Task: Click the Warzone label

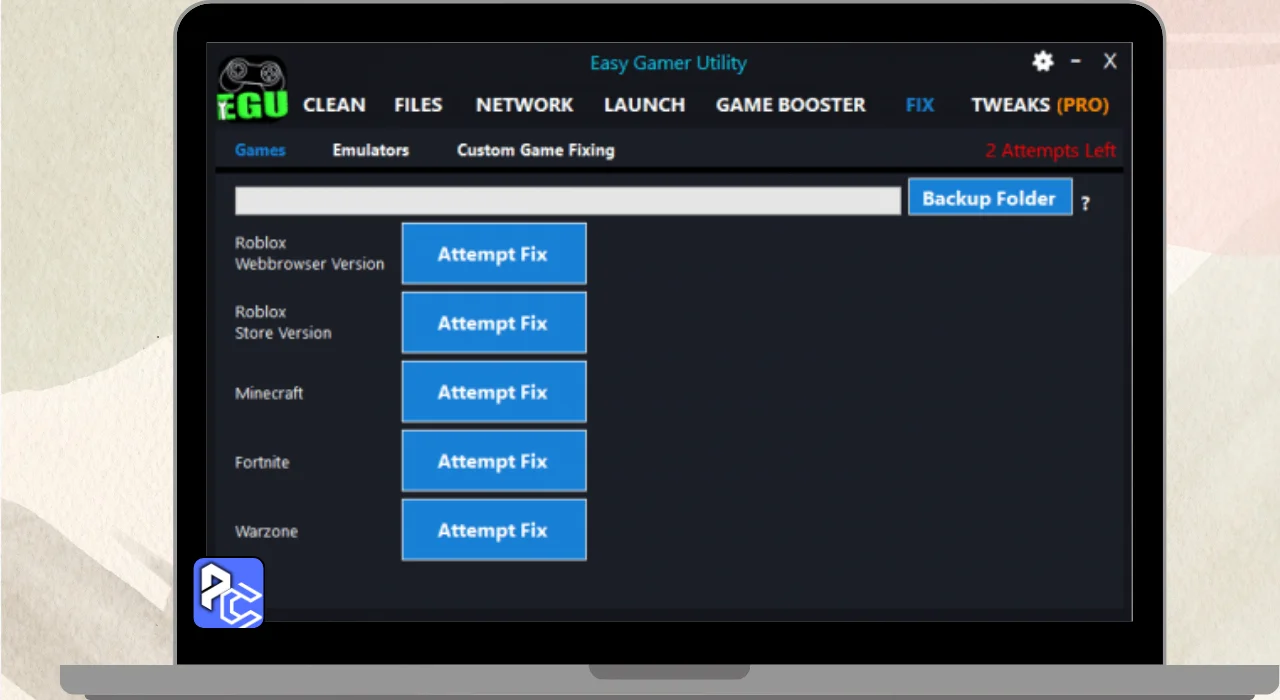Action: point(266,531)
